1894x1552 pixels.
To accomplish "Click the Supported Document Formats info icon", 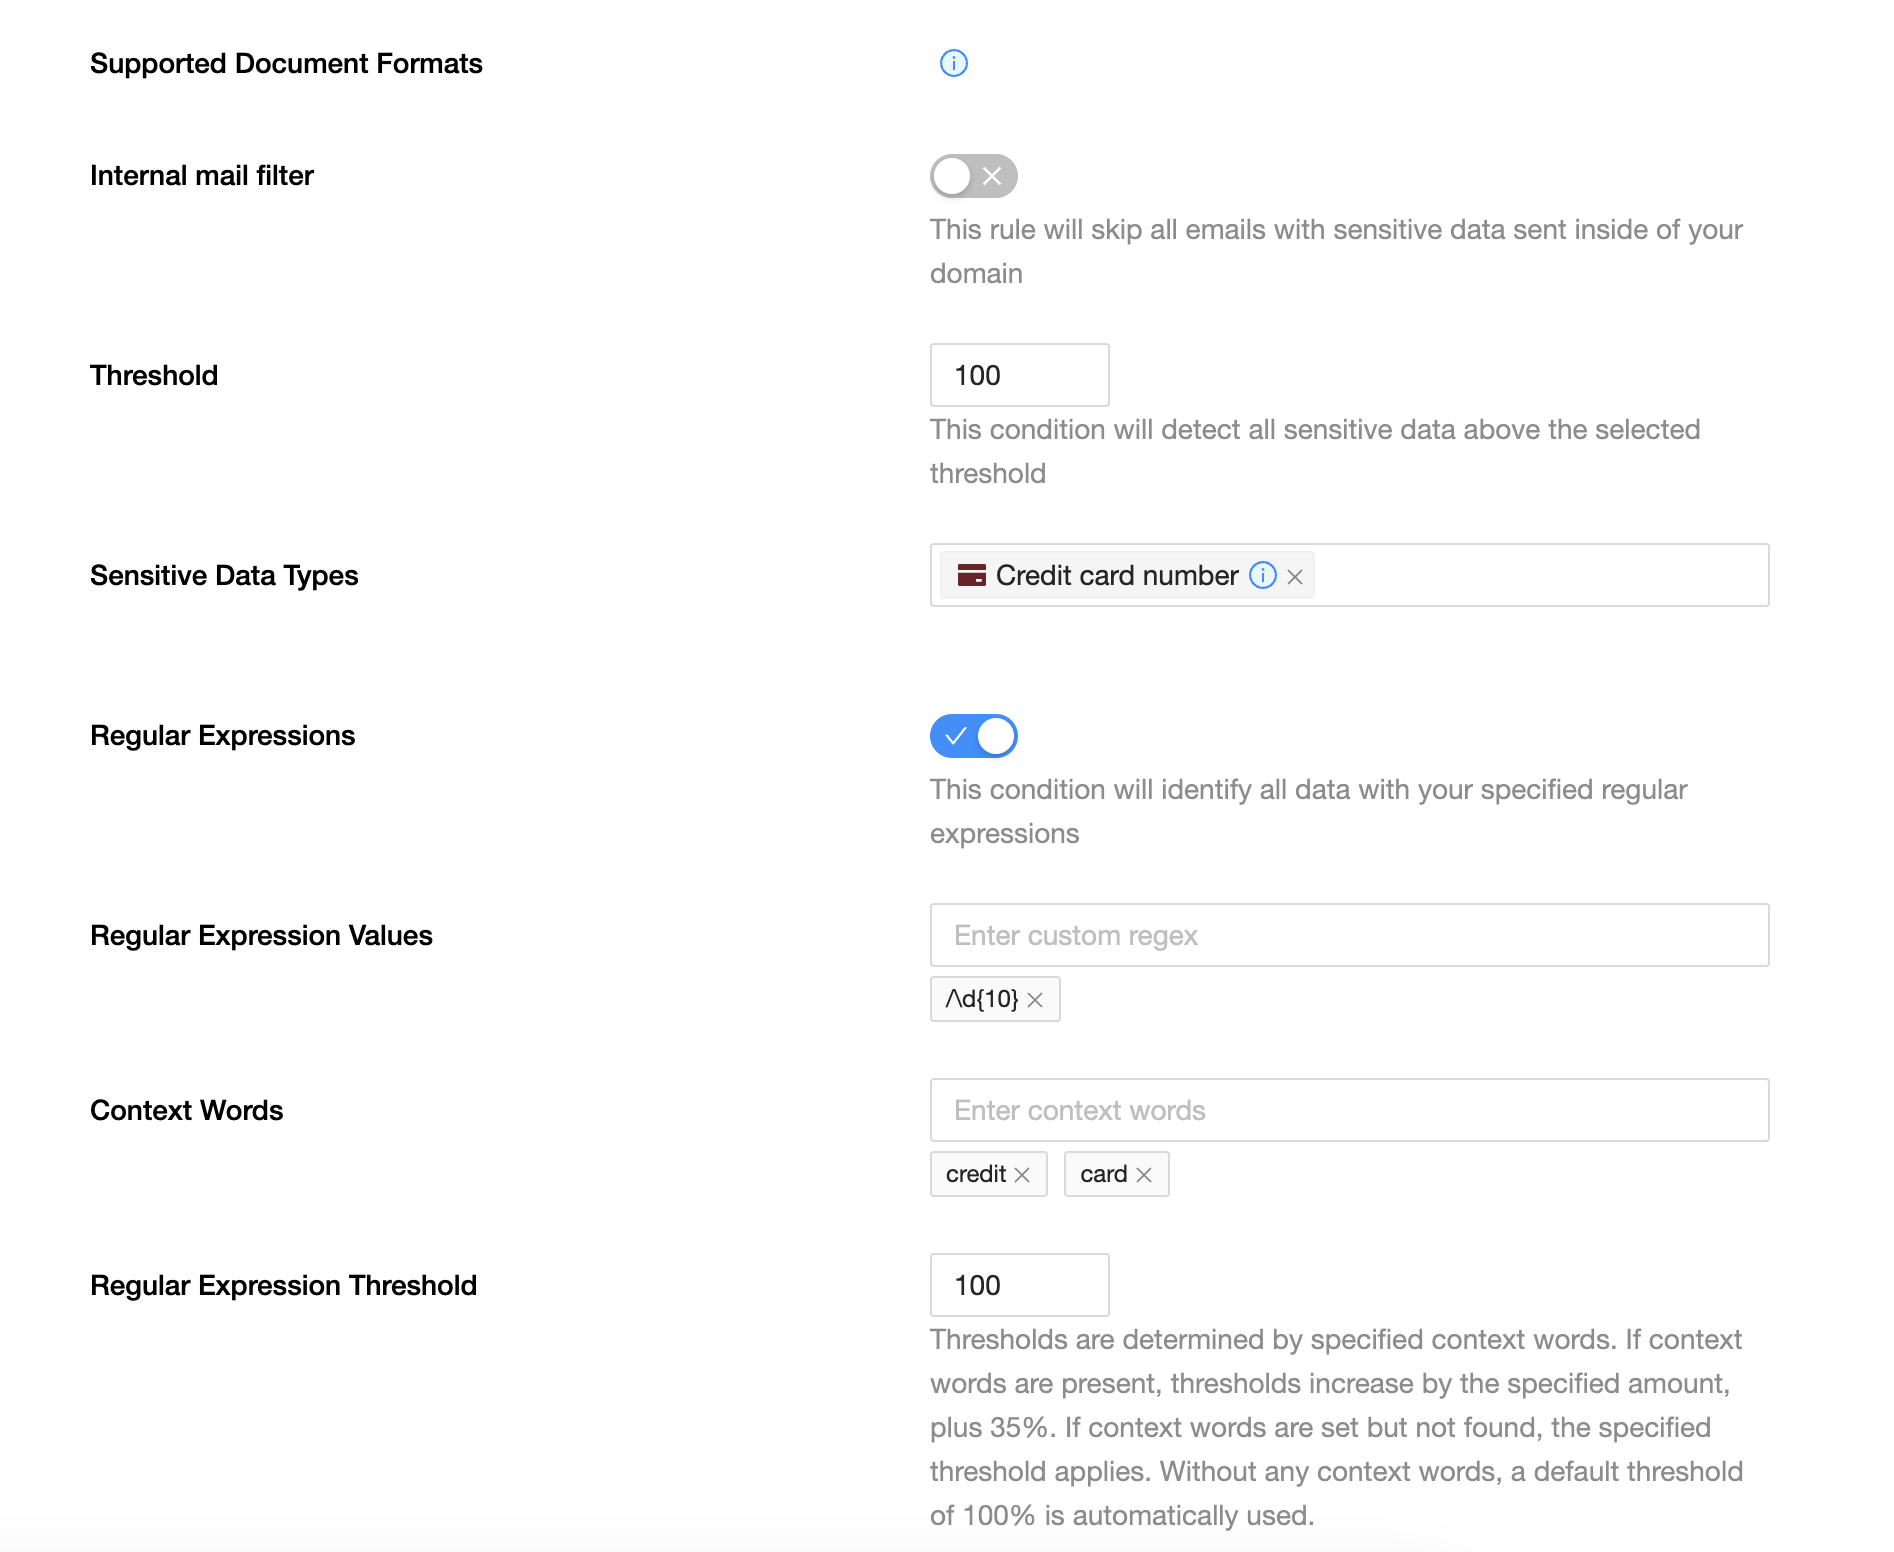I will pos(953,63).
